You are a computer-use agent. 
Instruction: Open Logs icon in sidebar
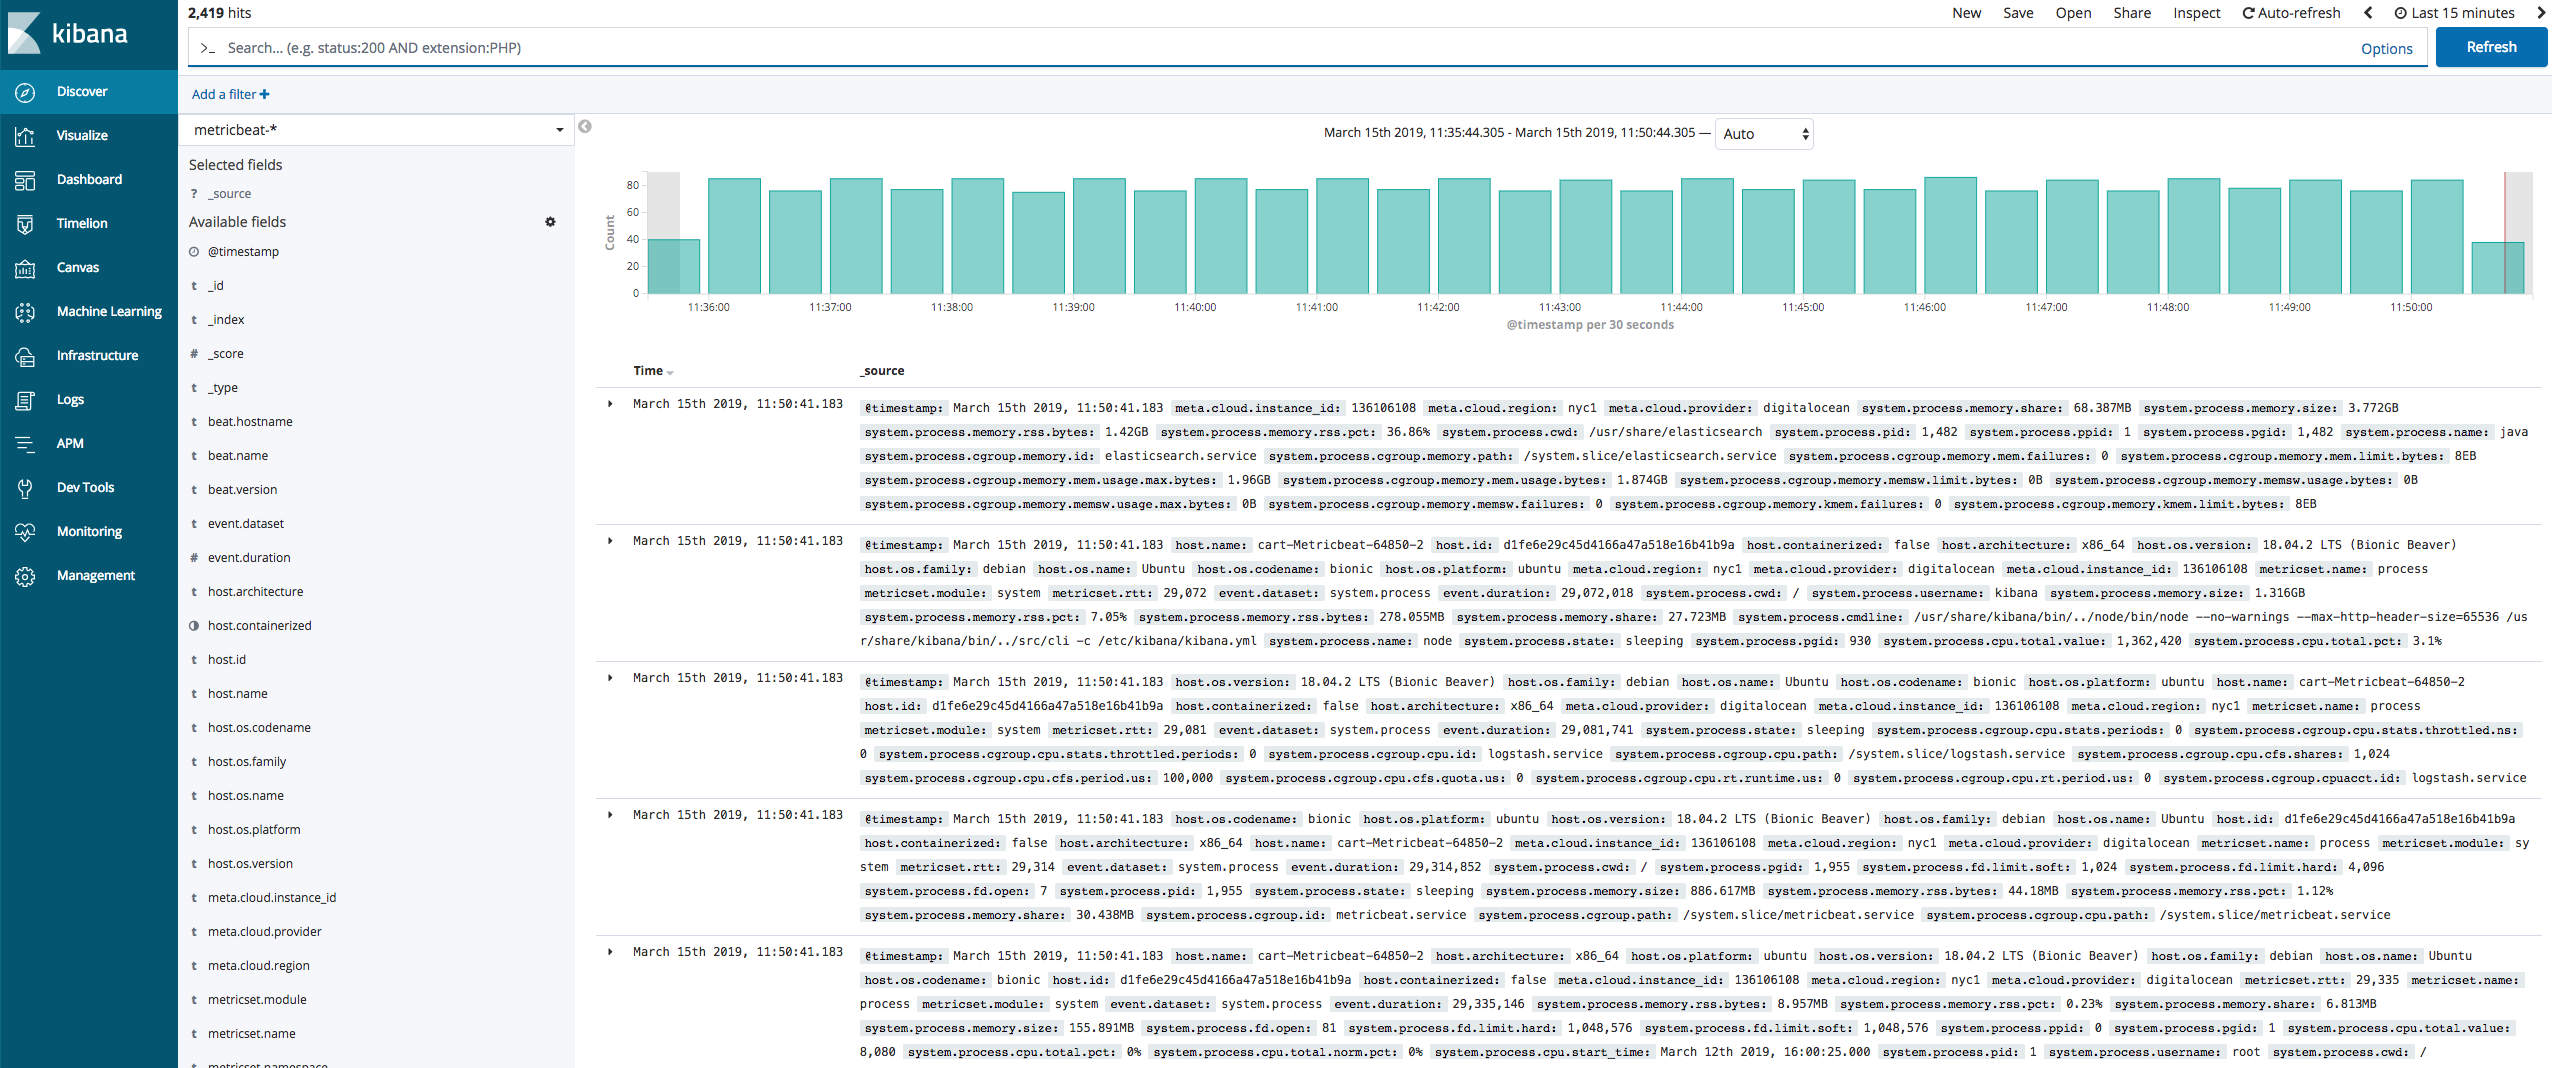(25, 400)
